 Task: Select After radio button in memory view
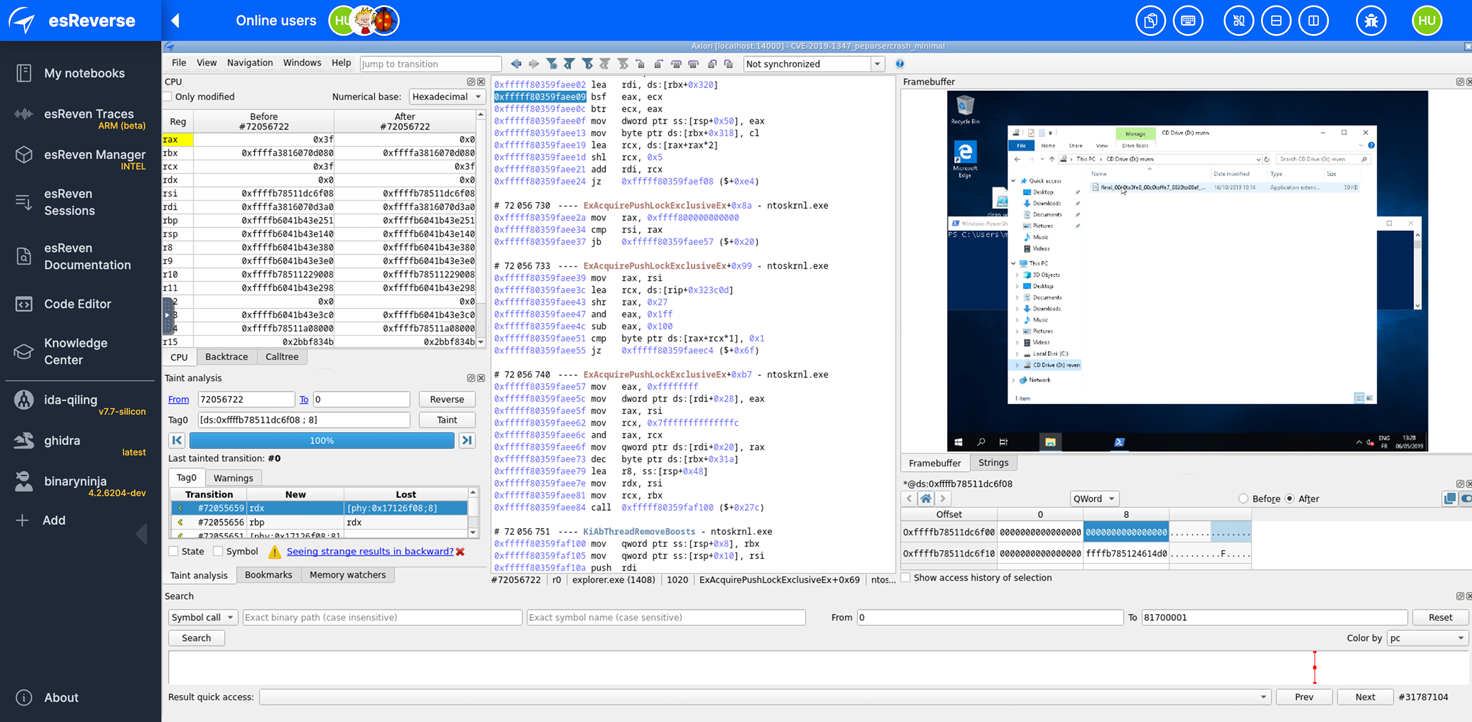1289,499
